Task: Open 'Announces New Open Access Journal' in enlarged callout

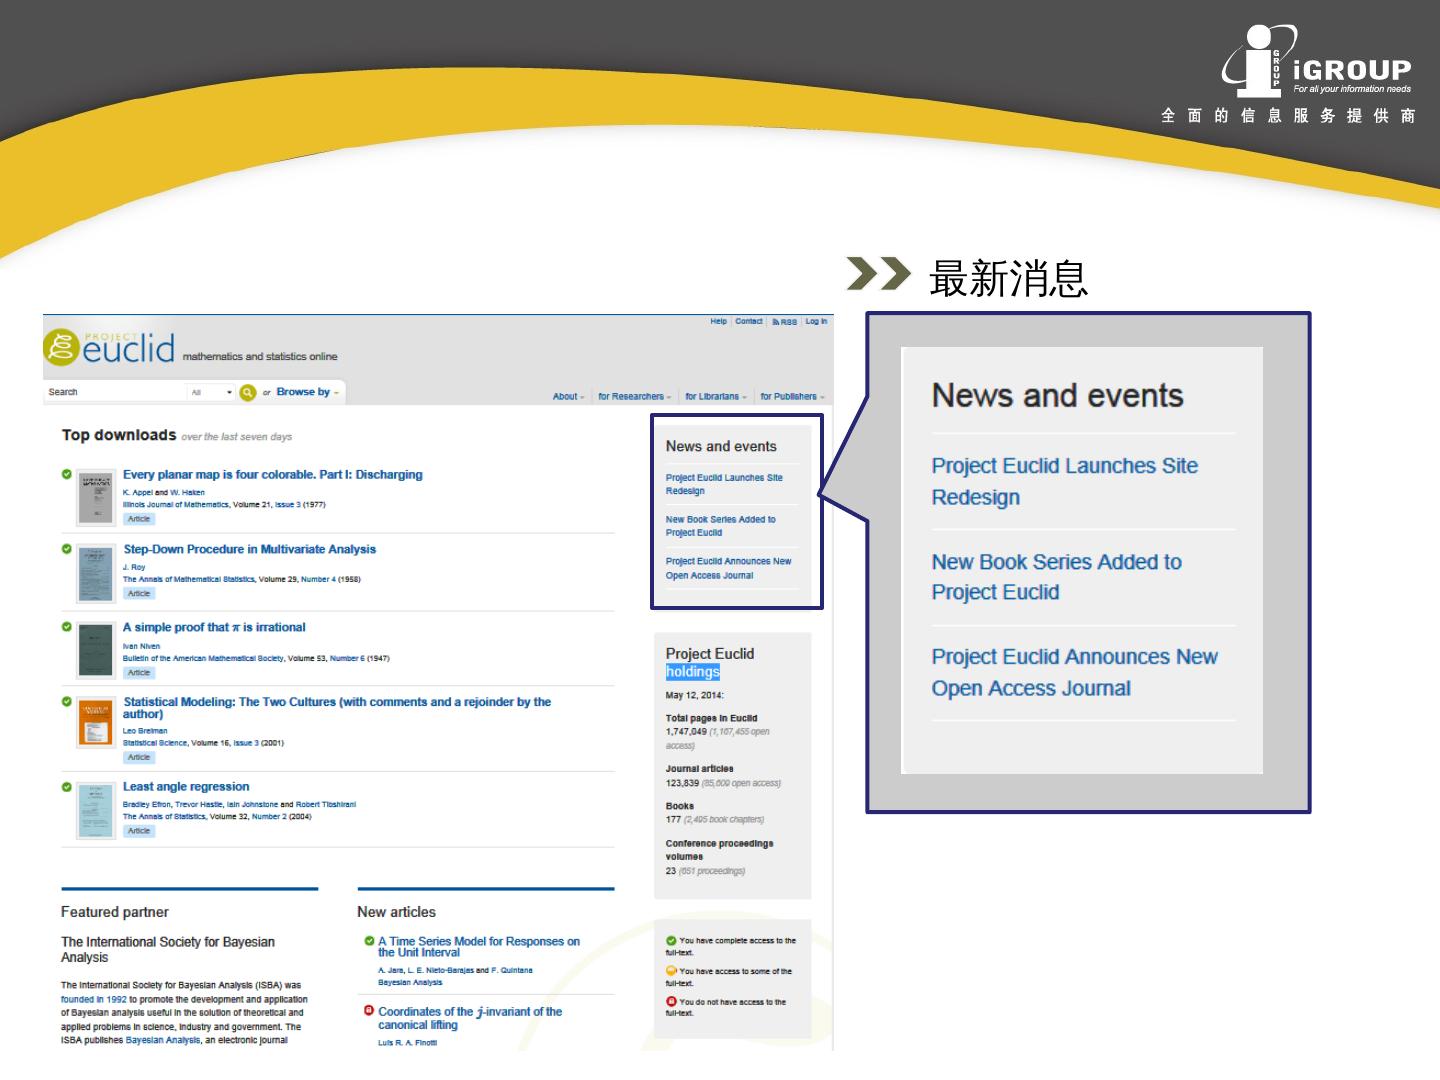Action: (1075, 672)
